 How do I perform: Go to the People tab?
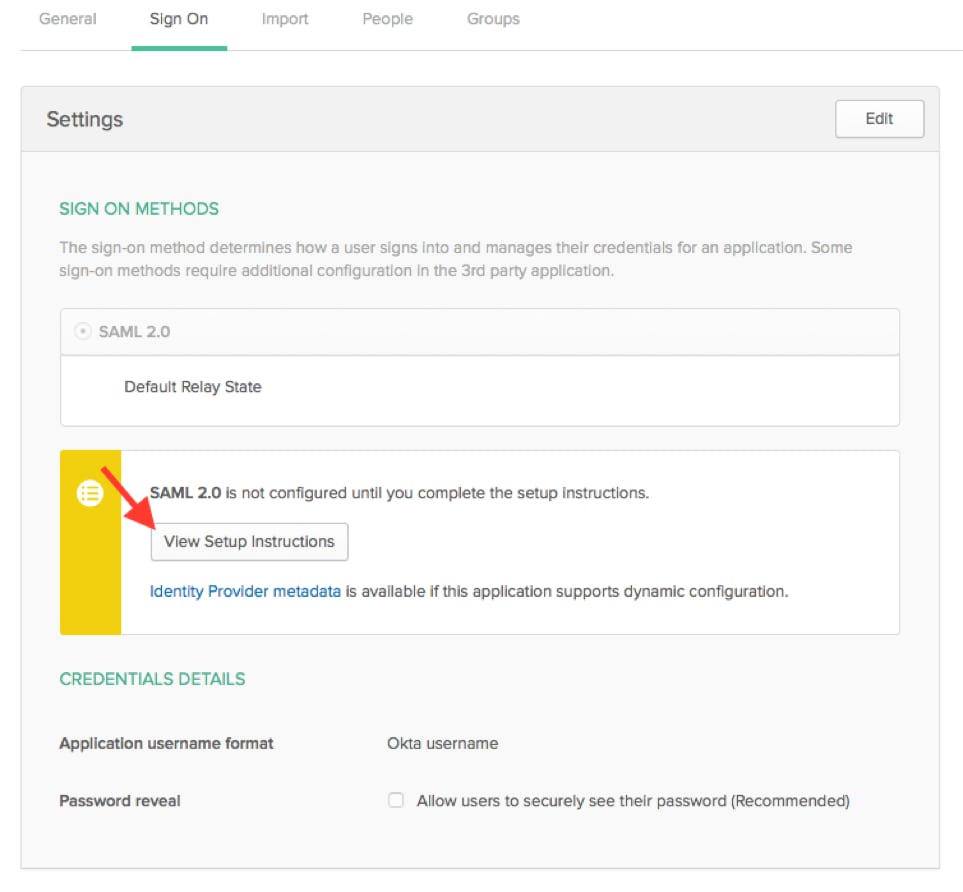(x=388, y=19)
